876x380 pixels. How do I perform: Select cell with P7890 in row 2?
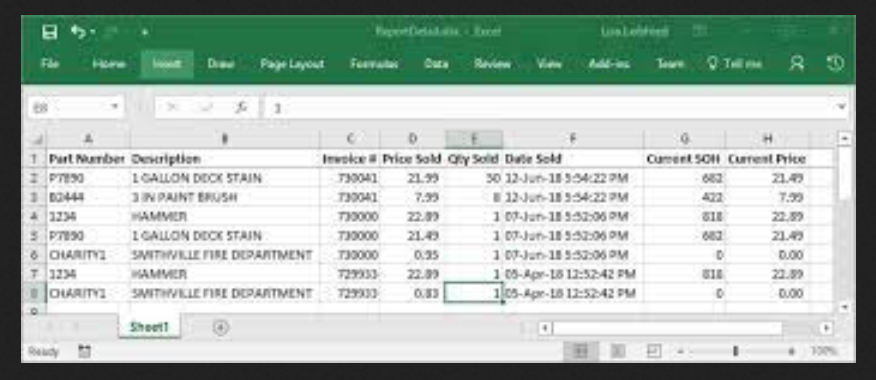(88, 178)
